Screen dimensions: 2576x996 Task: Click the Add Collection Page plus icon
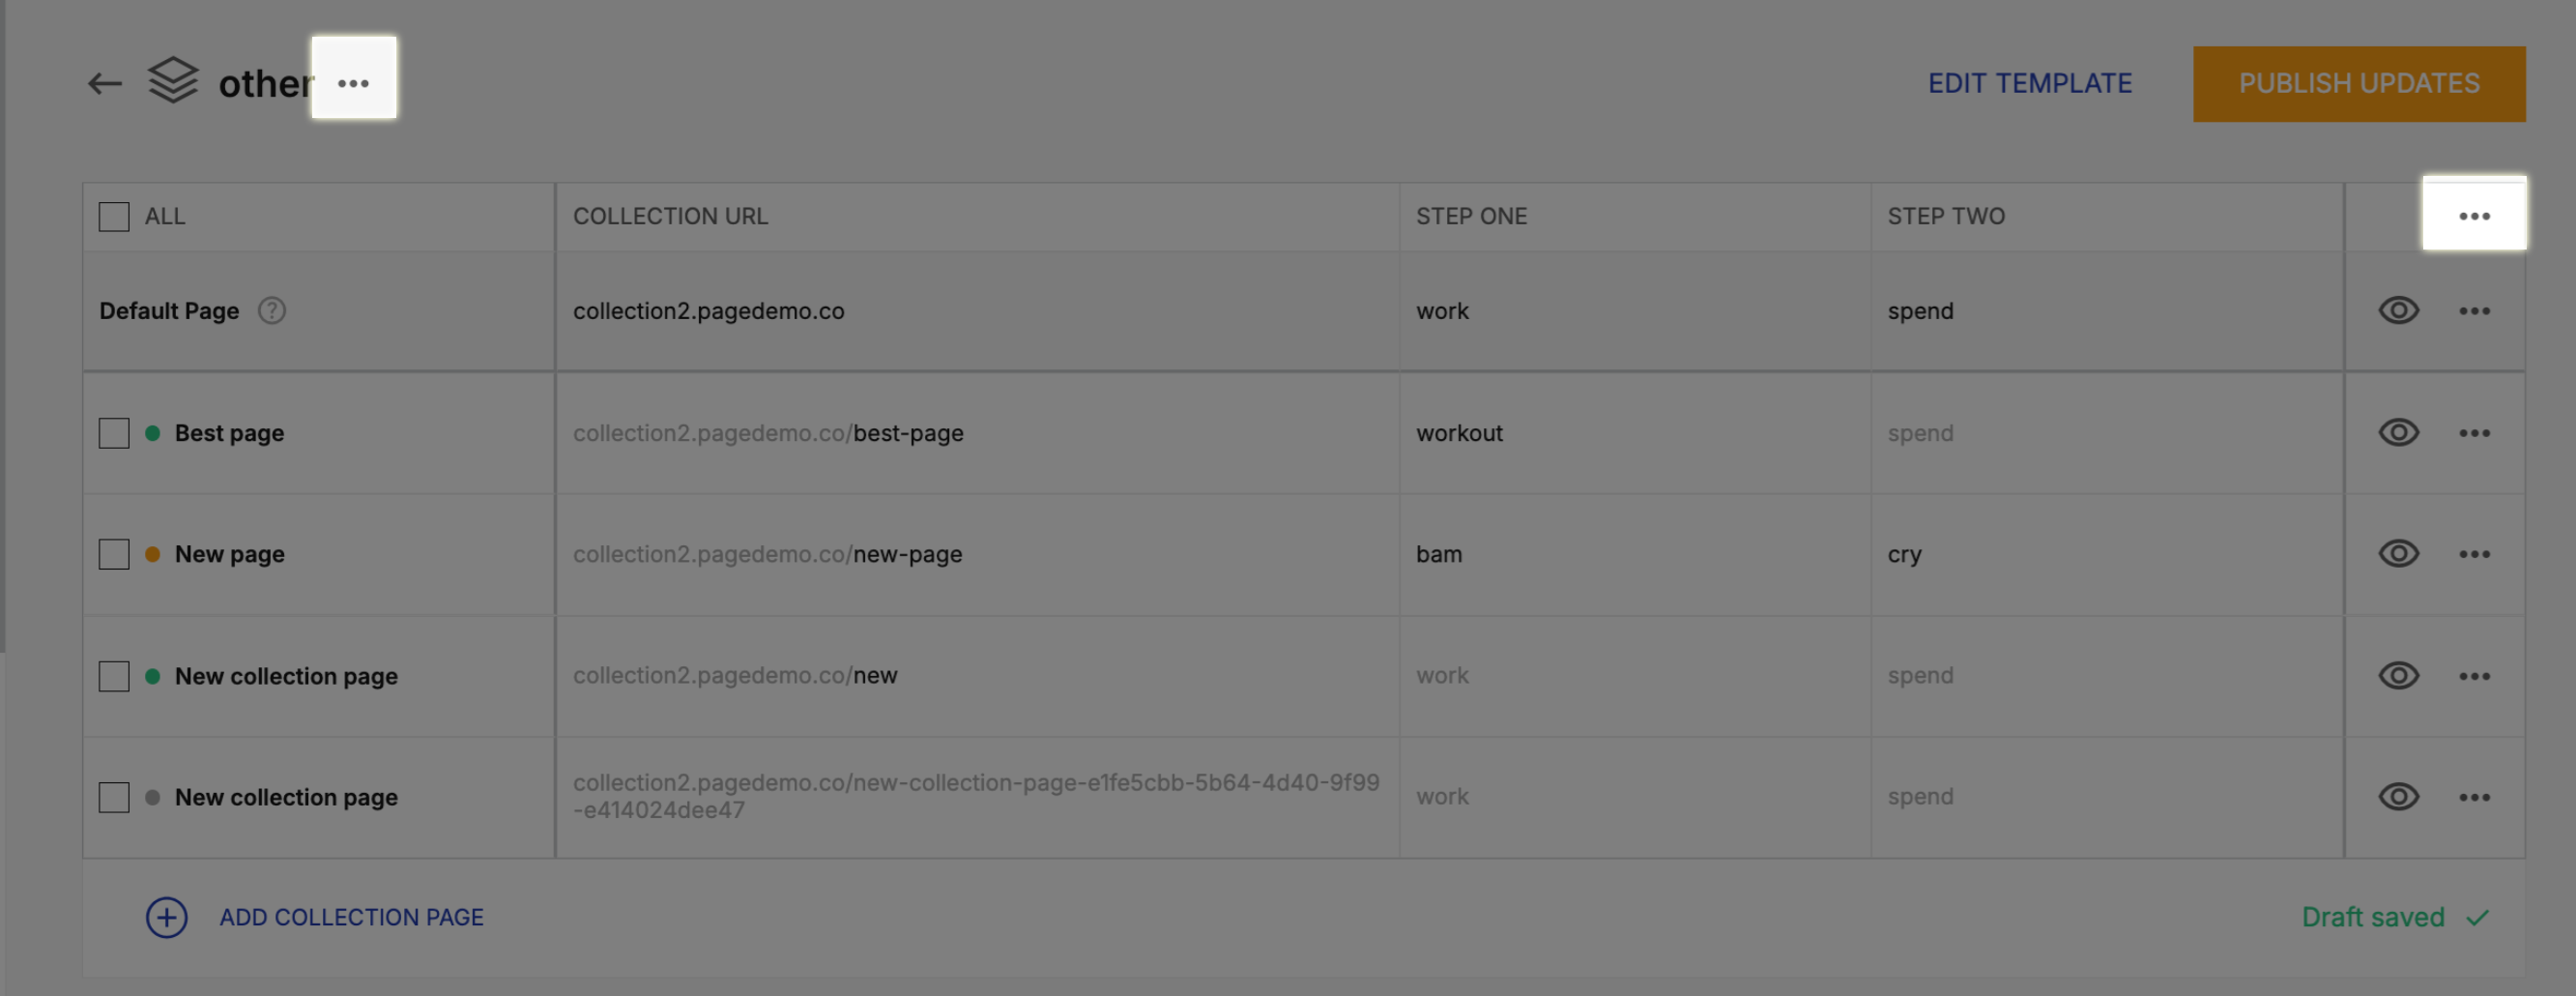[167, 917]
